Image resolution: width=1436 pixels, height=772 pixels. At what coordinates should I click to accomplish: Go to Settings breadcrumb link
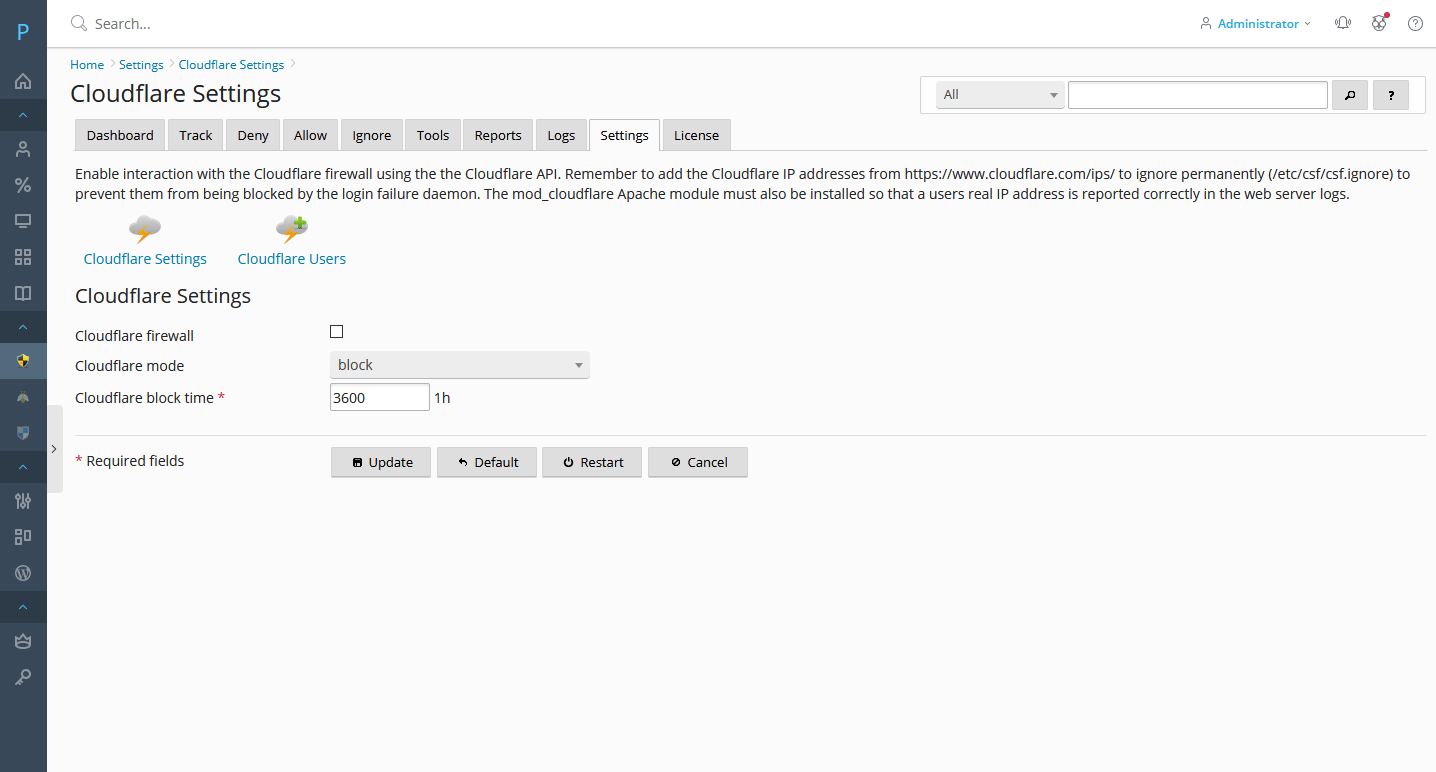point(141,65)
